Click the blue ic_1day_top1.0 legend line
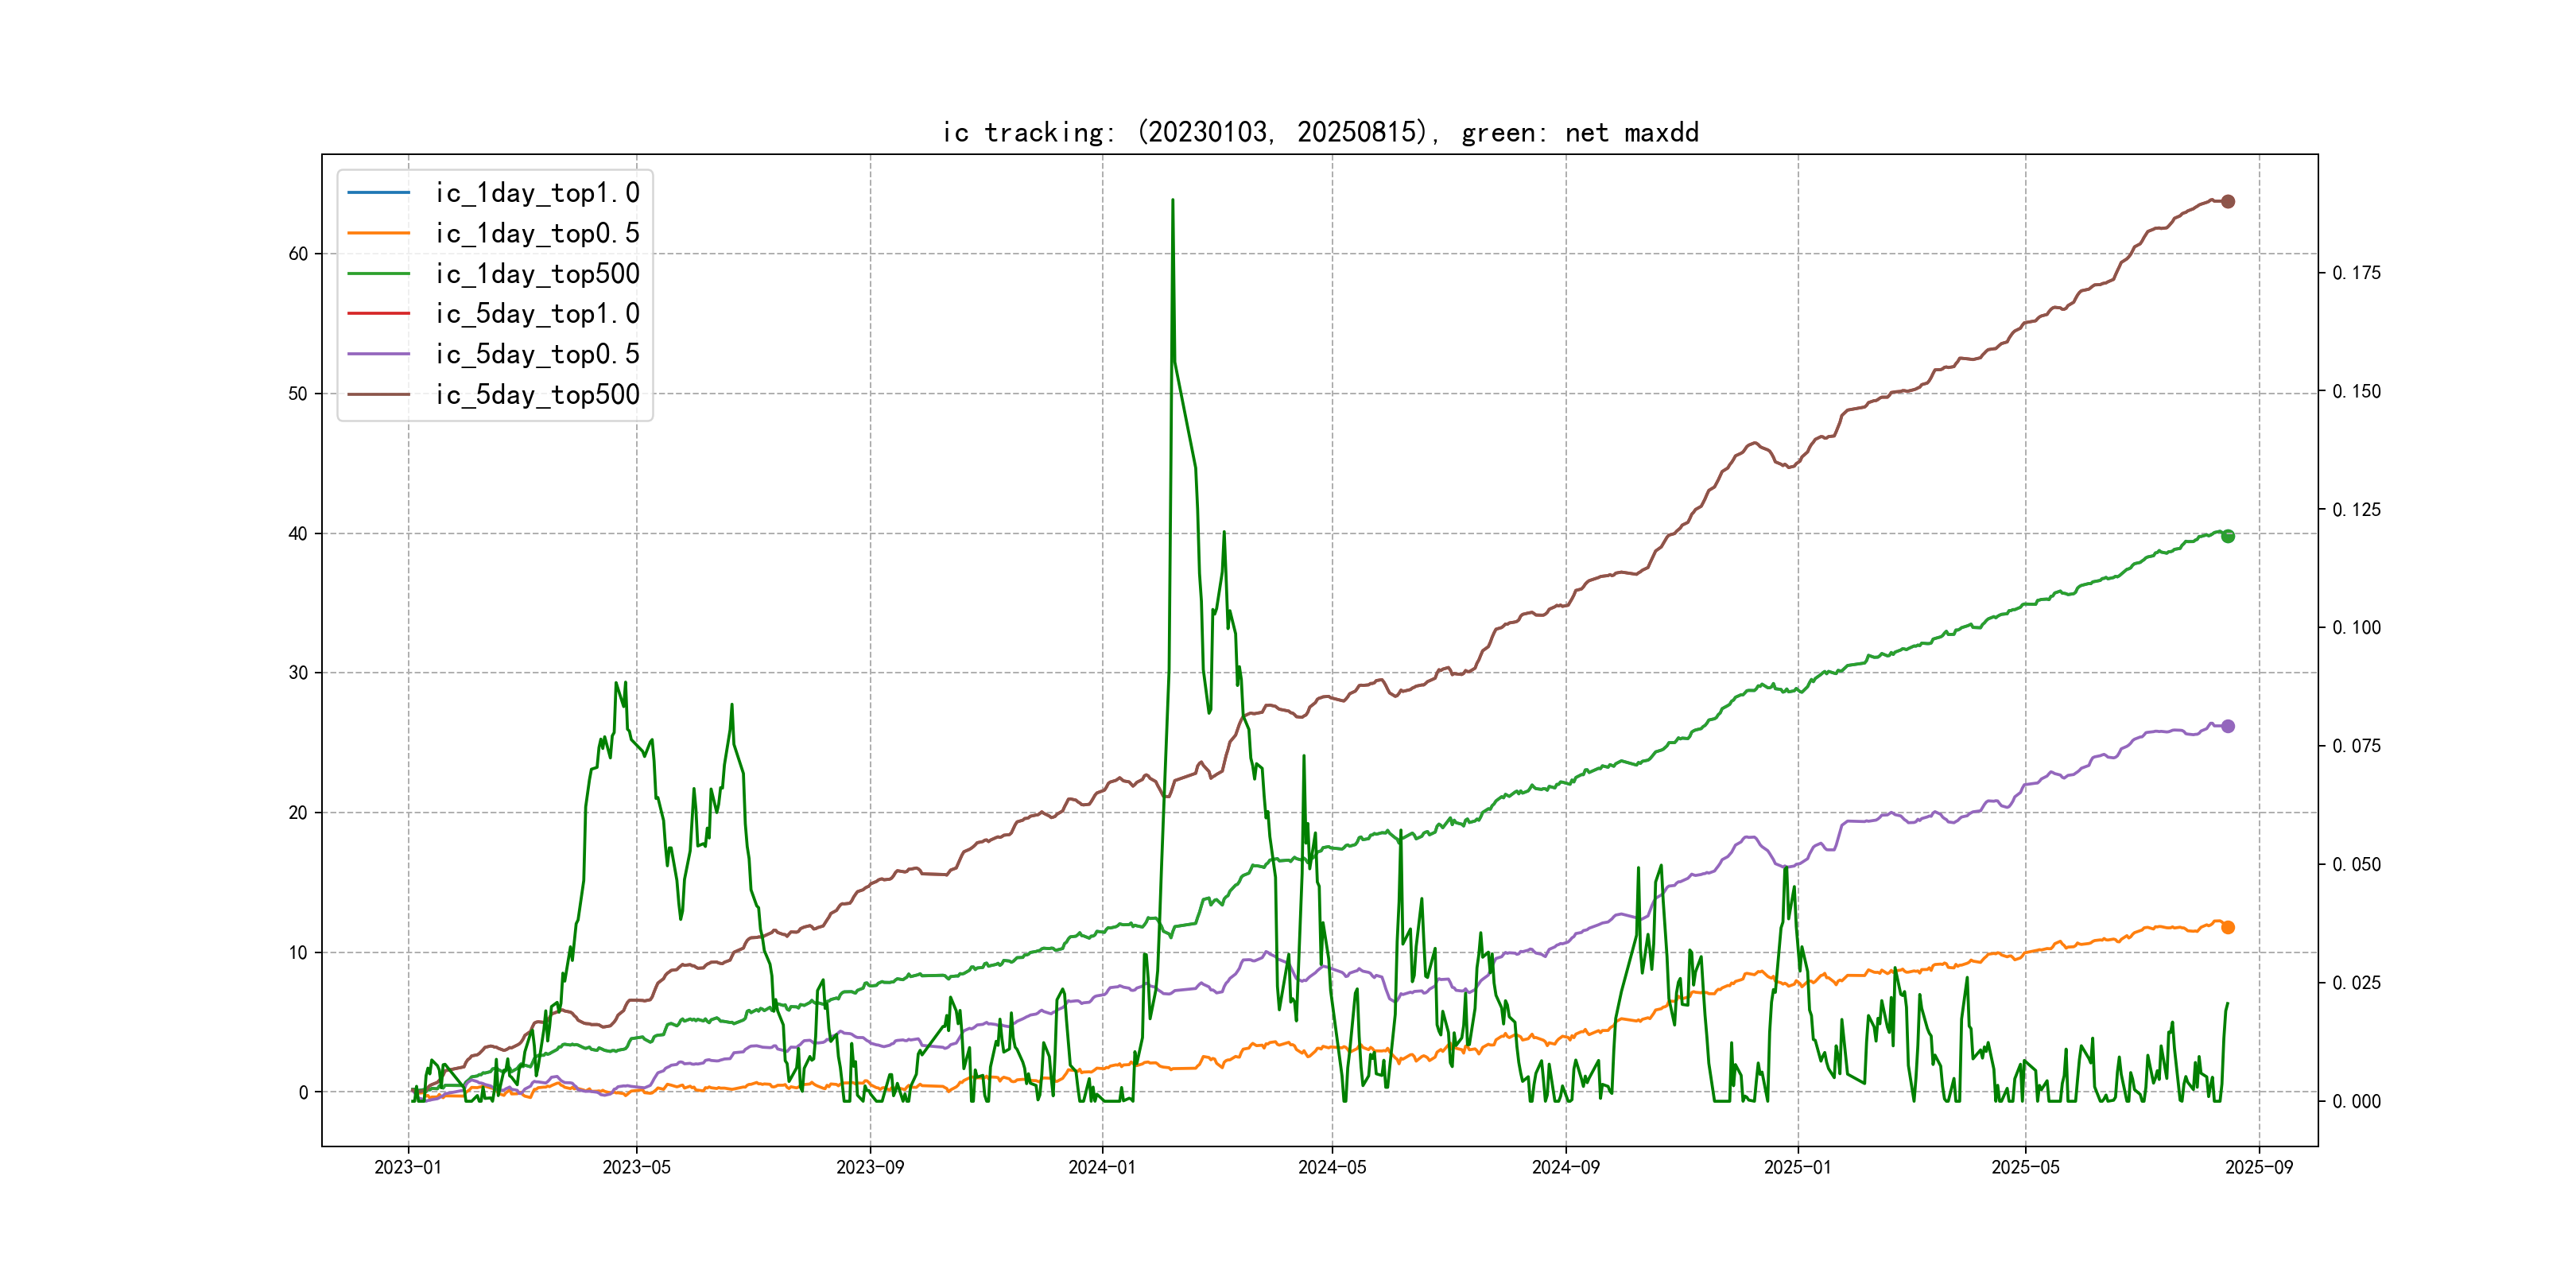Image resolution: width=2576 pixels, height=1288 pixels. pos(378,193)
